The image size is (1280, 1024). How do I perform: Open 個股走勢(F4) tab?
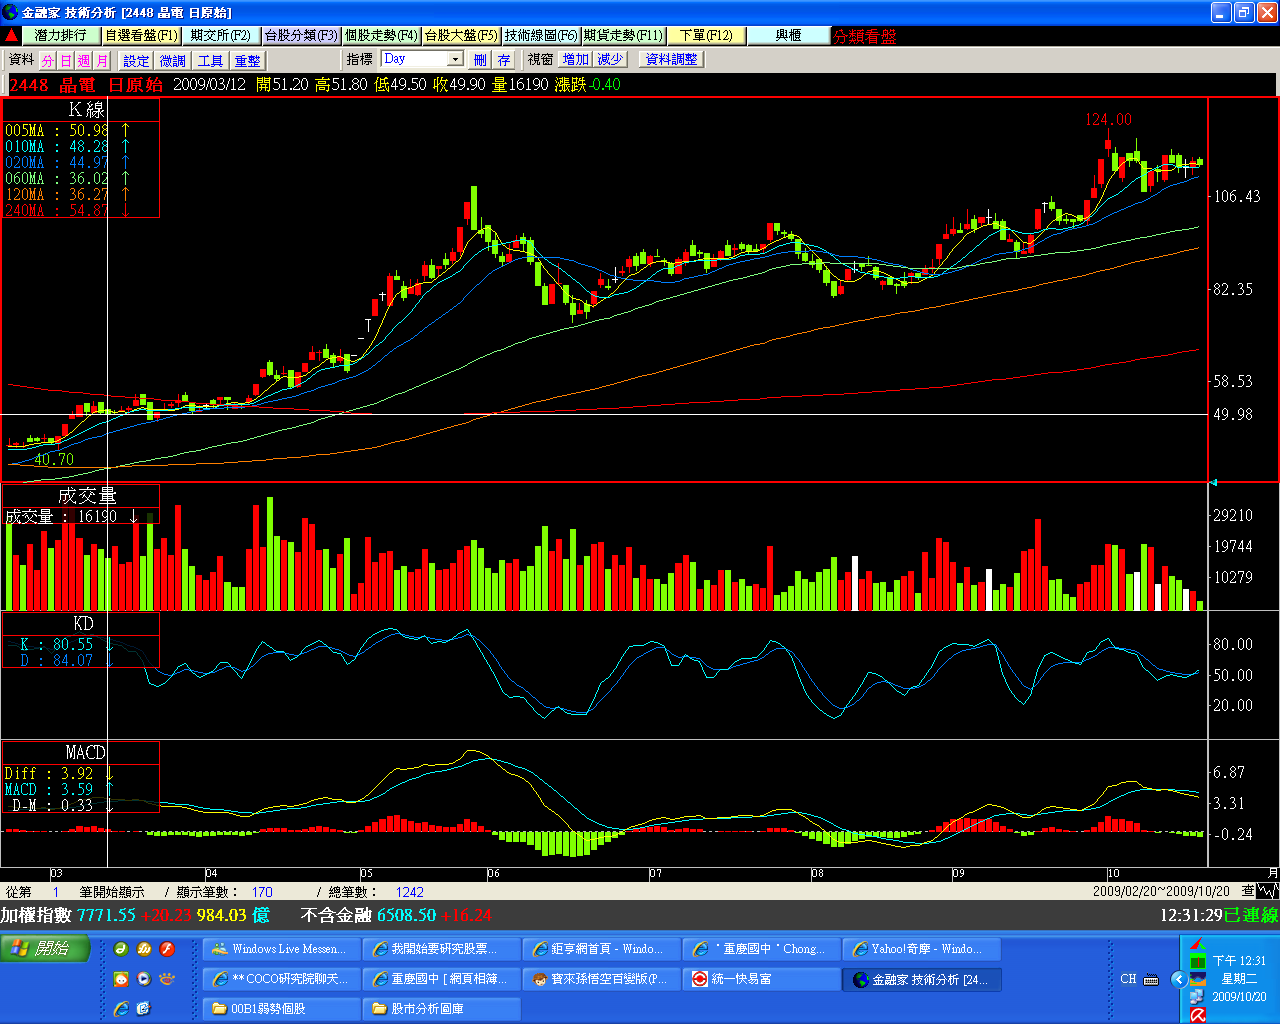tap(381, 35)
